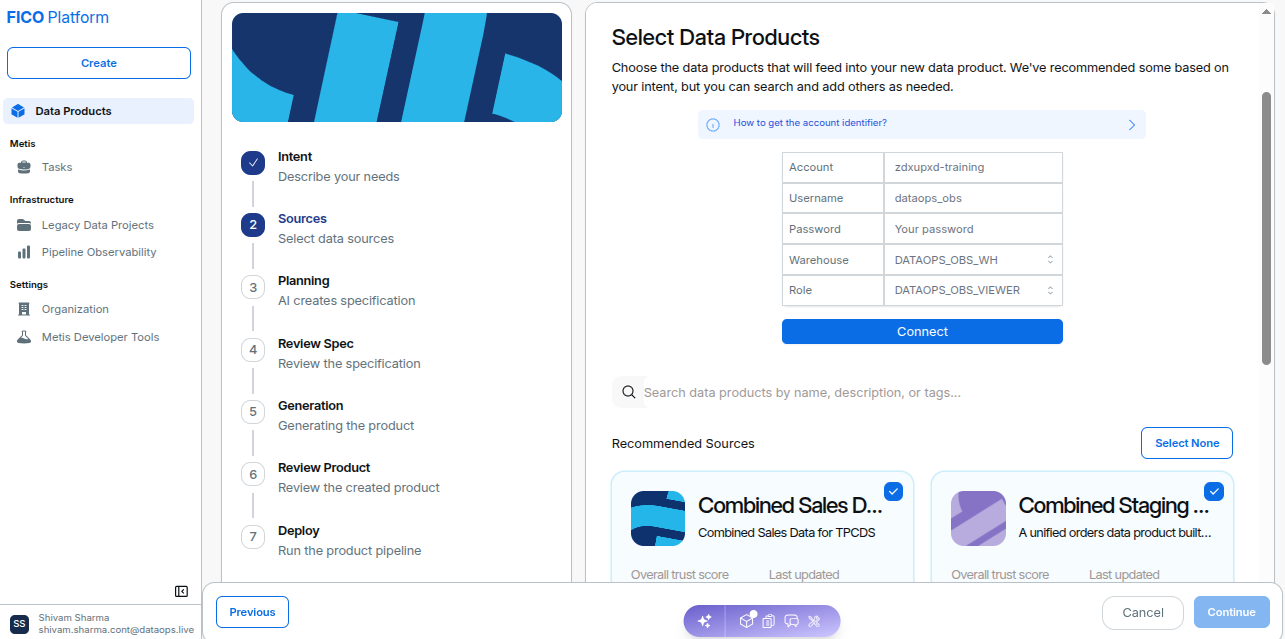Click the step 7 Deploy circle
The height and width of the screenshot is (639, 1285).
pyautogui.click(x=253, y=537)
